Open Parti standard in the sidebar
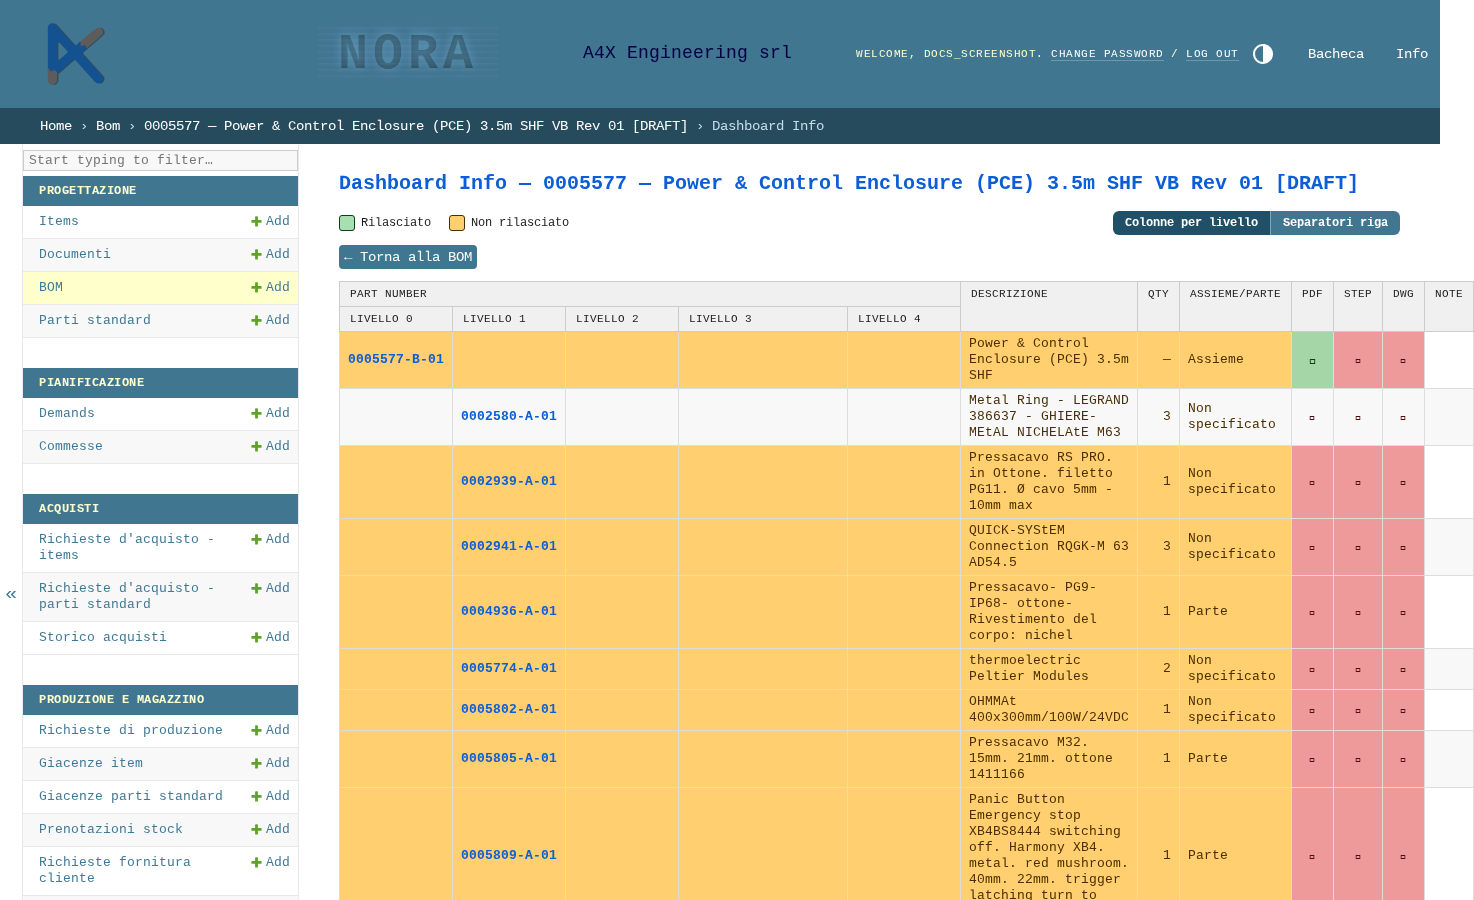This screenshot has width=1474, height=900. click(95, 320)
